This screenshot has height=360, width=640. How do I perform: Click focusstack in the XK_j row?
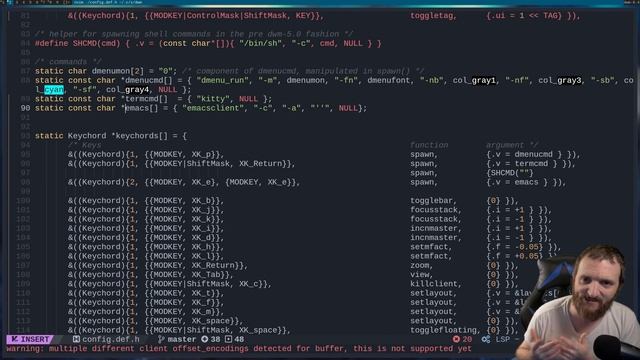pos(433,210)
